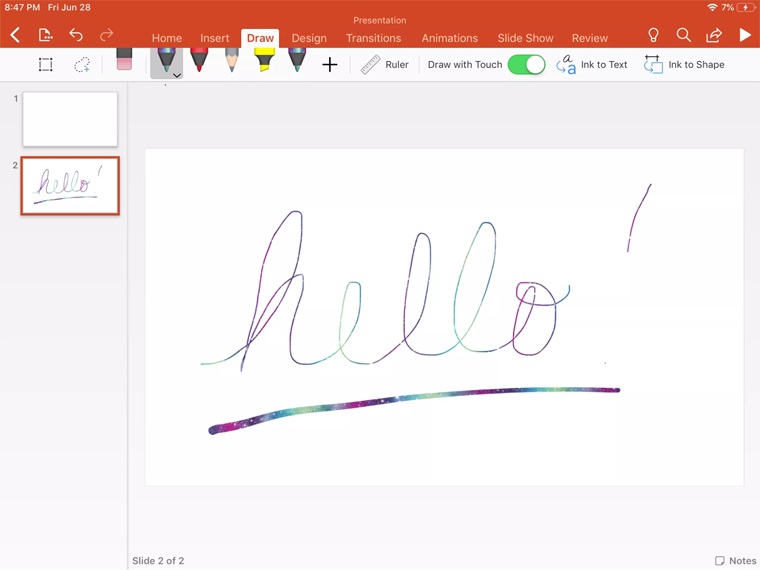Click the Ink to Shape label
This screenshot has width=760, height=570.
697,64
